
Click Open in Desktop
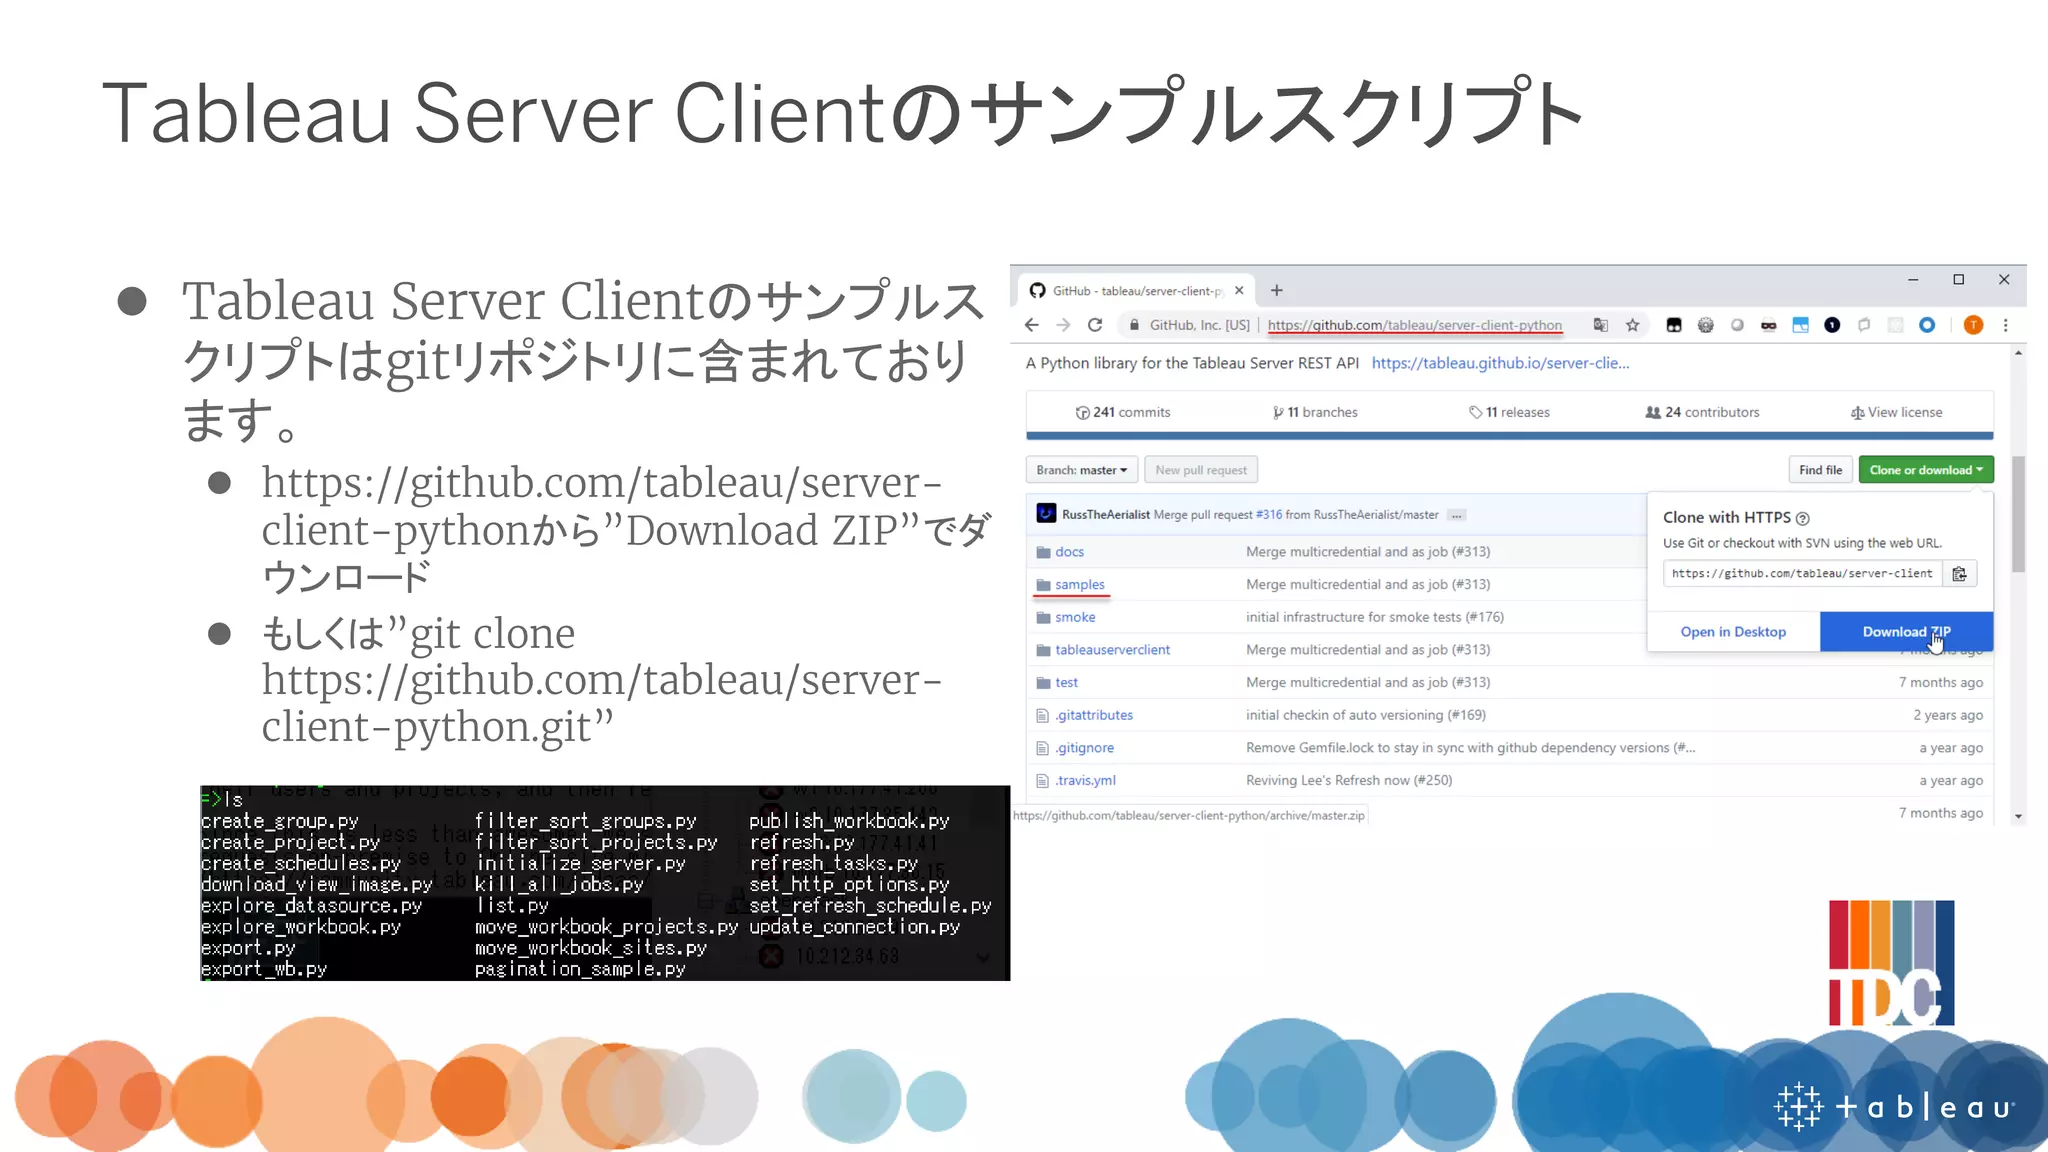[1733, 632]
